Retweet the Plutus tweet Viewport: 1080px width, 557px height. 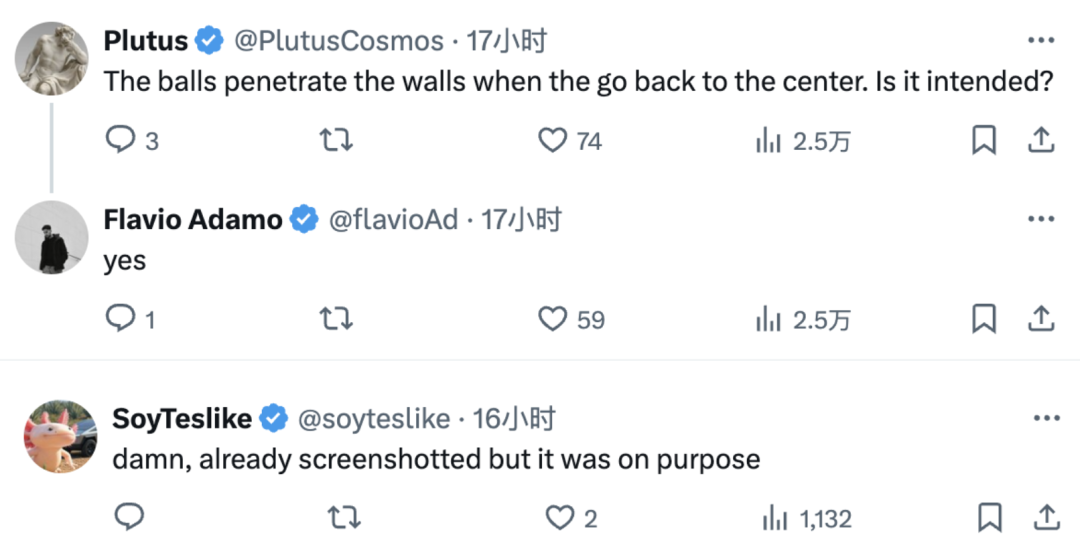coord(337,140)
